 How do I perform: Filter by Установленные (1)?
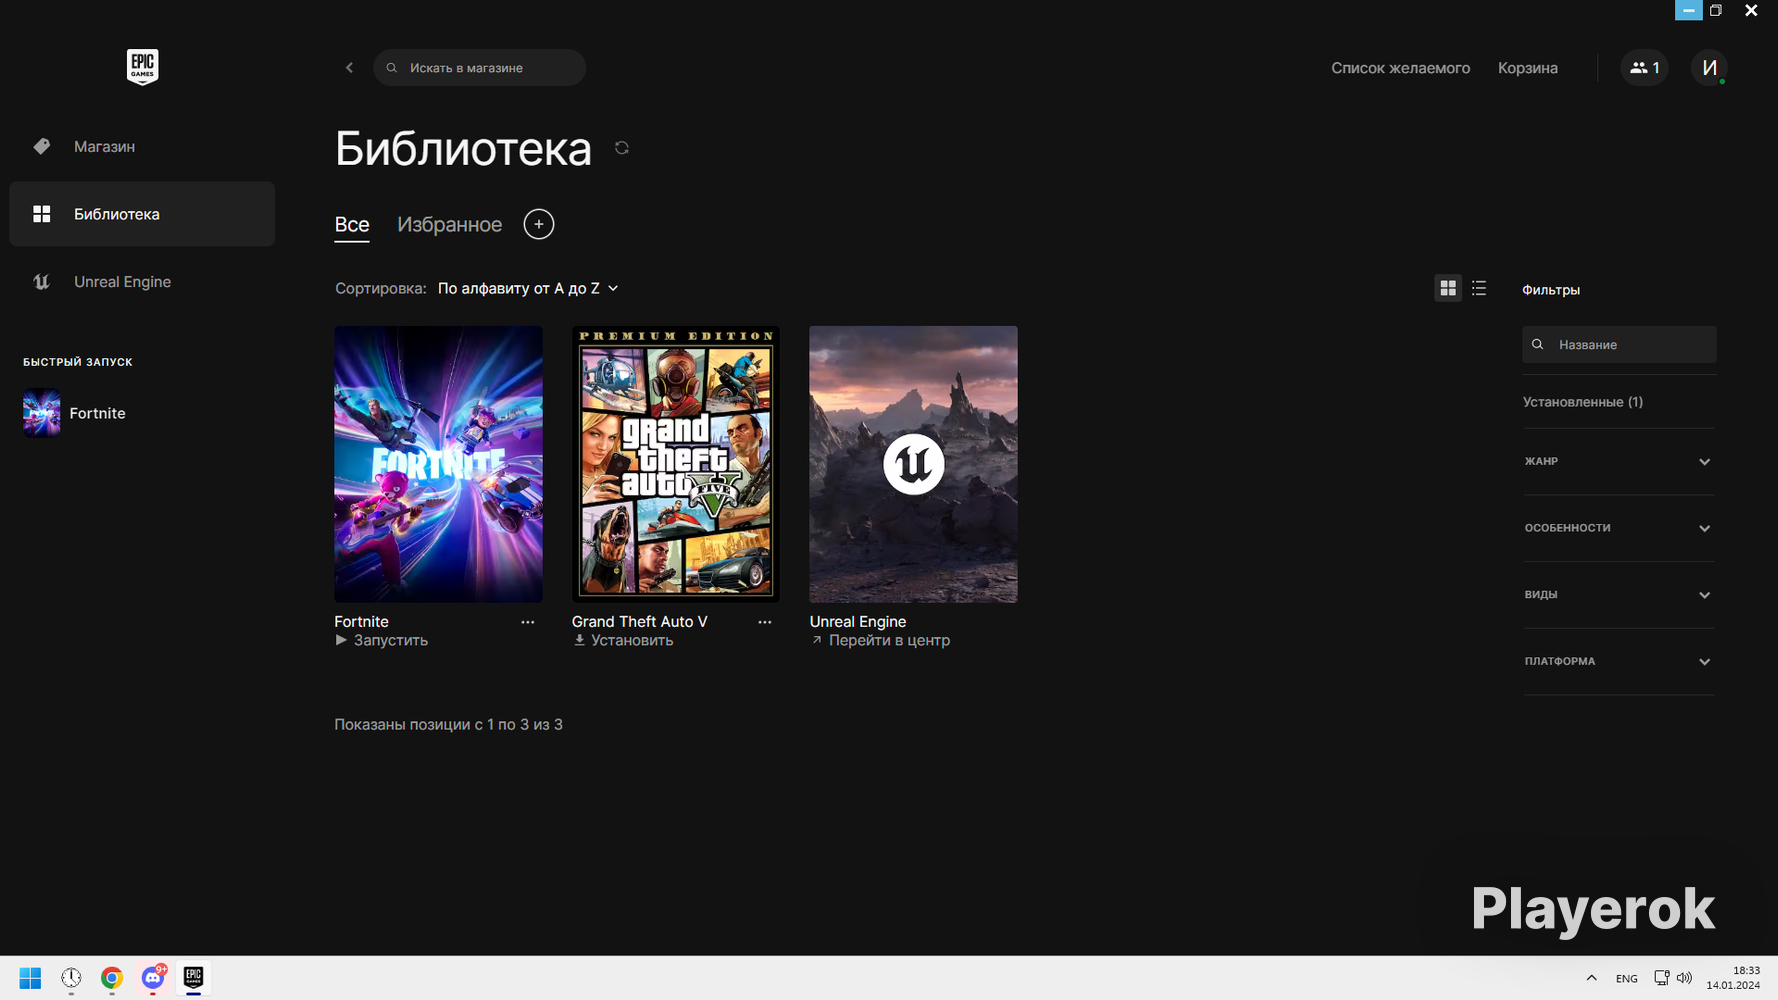tap(1583, 402)
